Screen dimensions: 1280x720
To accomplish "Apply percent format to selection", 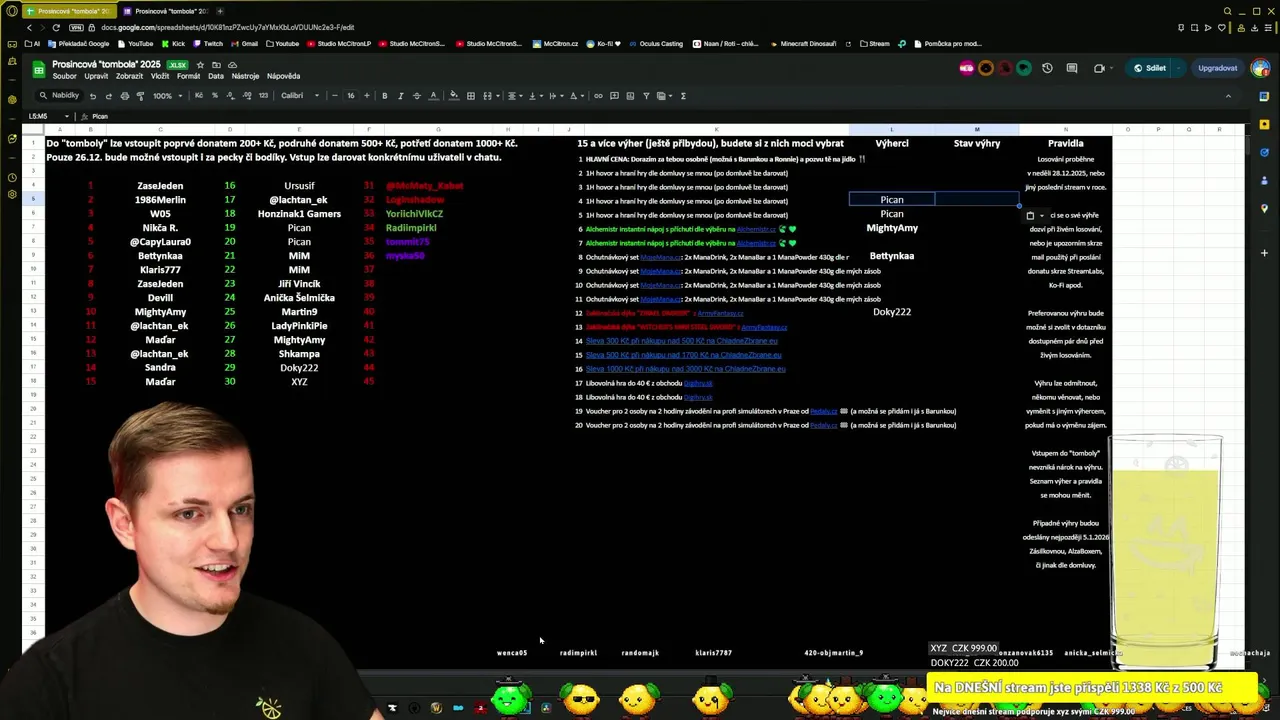I will (214, 96).
